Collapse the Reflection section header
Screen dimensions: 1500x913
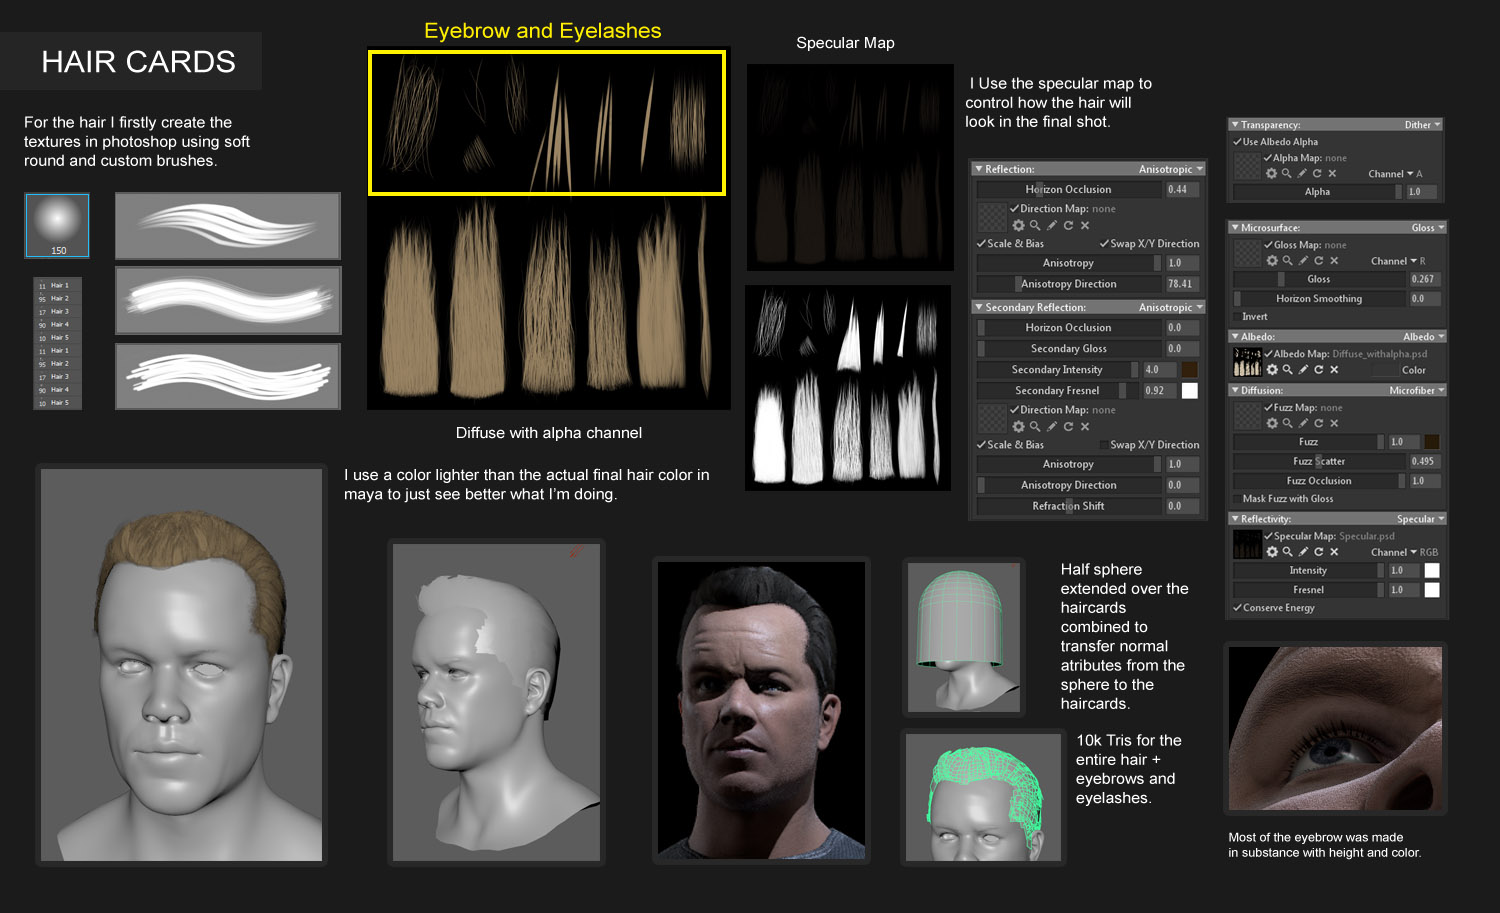tap(980, 169)
